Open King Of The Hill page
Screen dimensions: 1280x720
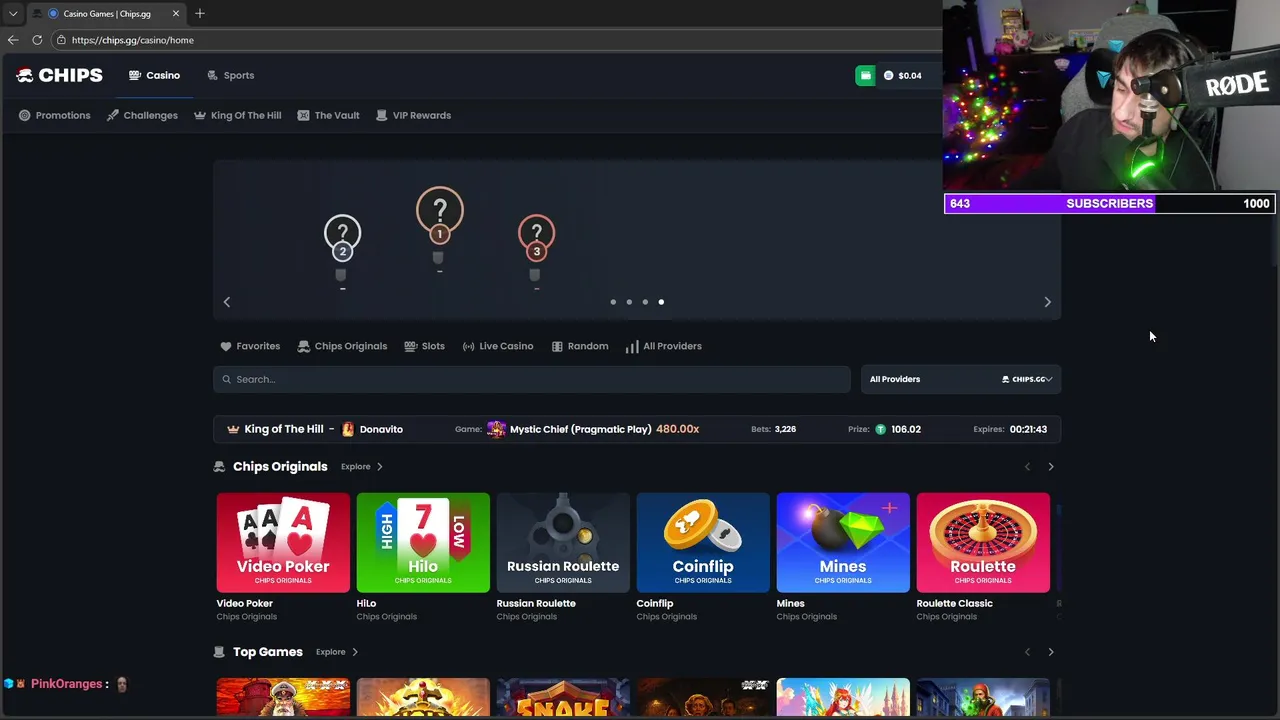tap(237, 115)
